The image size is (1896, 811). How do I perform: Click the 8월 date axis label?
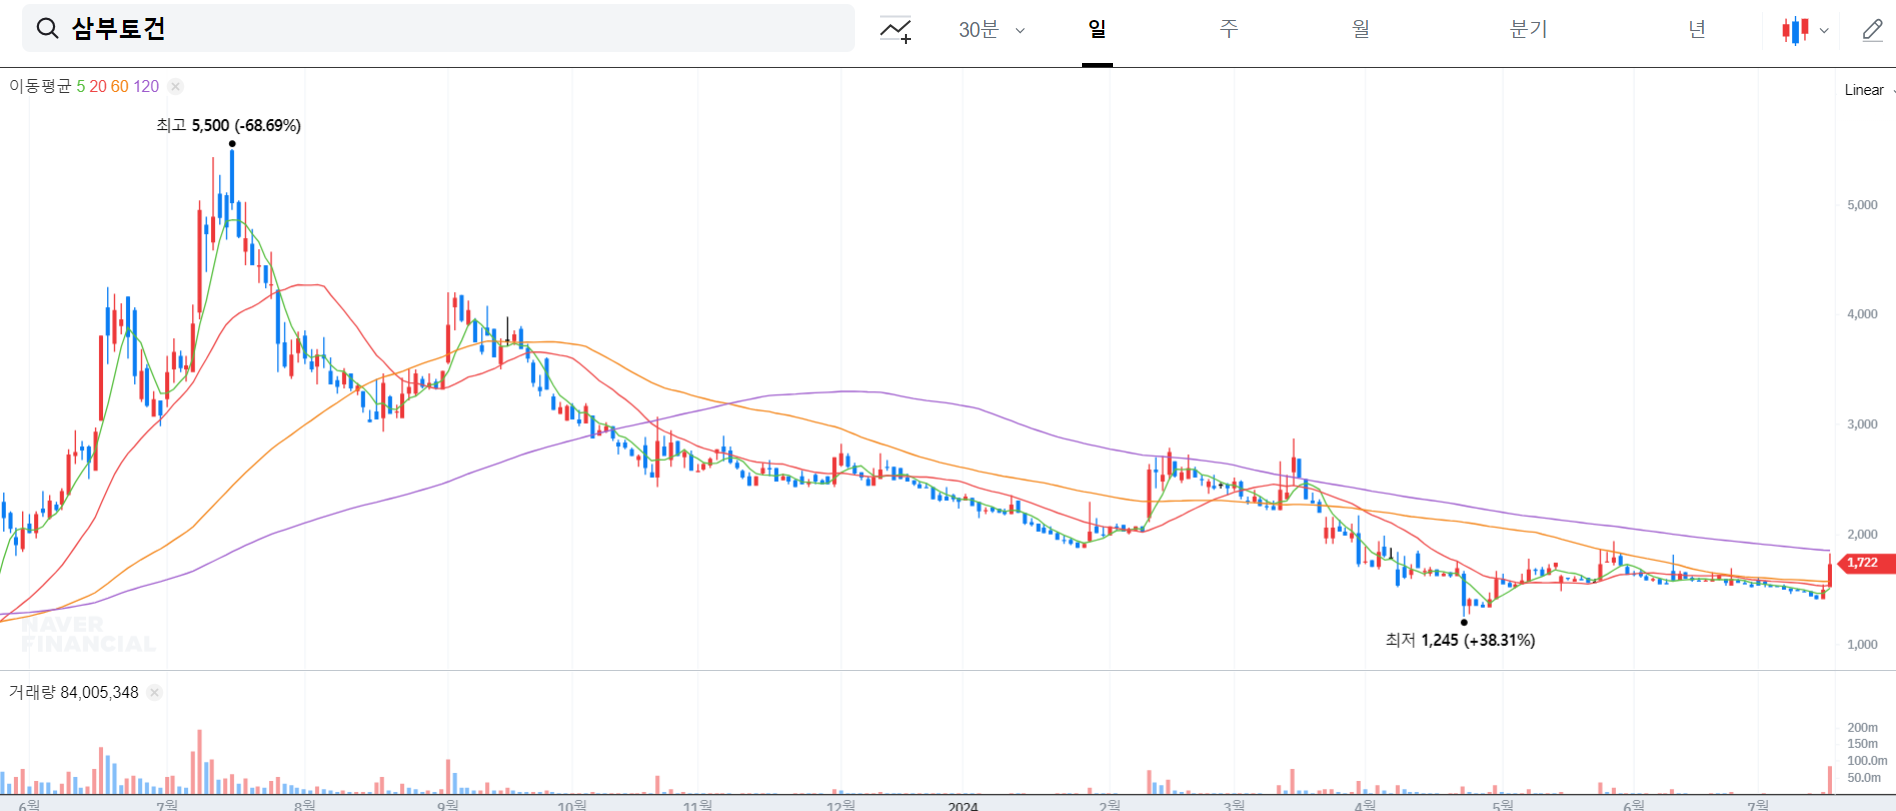point(305,805)
